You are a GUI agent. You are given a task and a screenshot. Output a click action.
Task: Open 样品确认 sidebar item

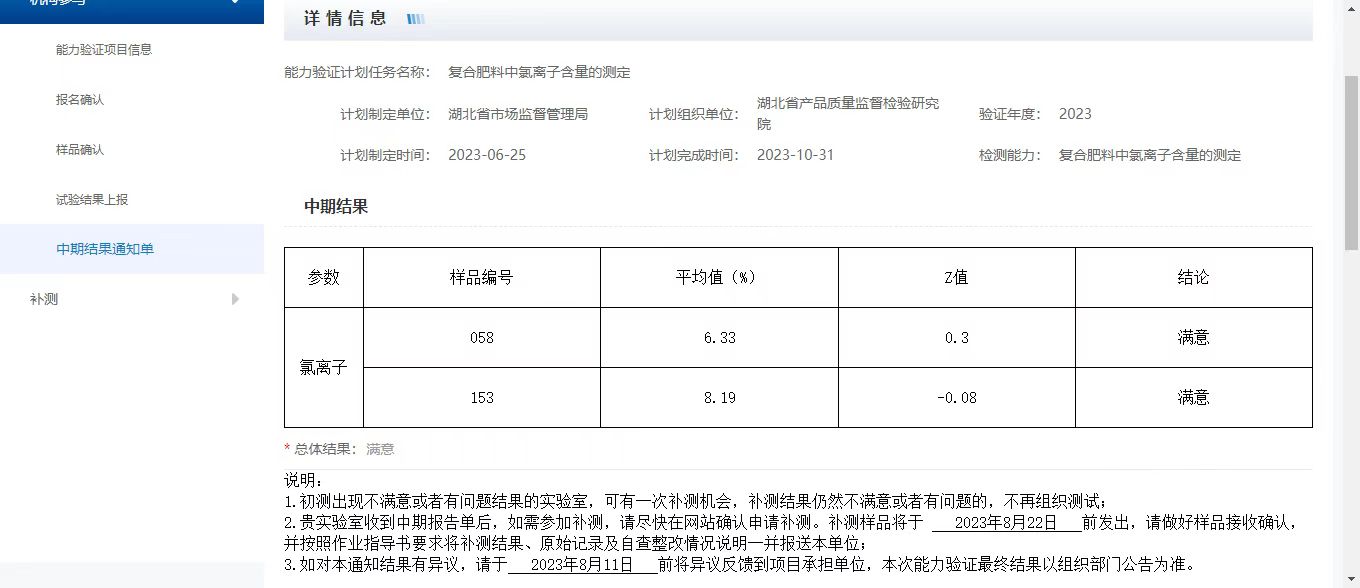coord(80,149)
